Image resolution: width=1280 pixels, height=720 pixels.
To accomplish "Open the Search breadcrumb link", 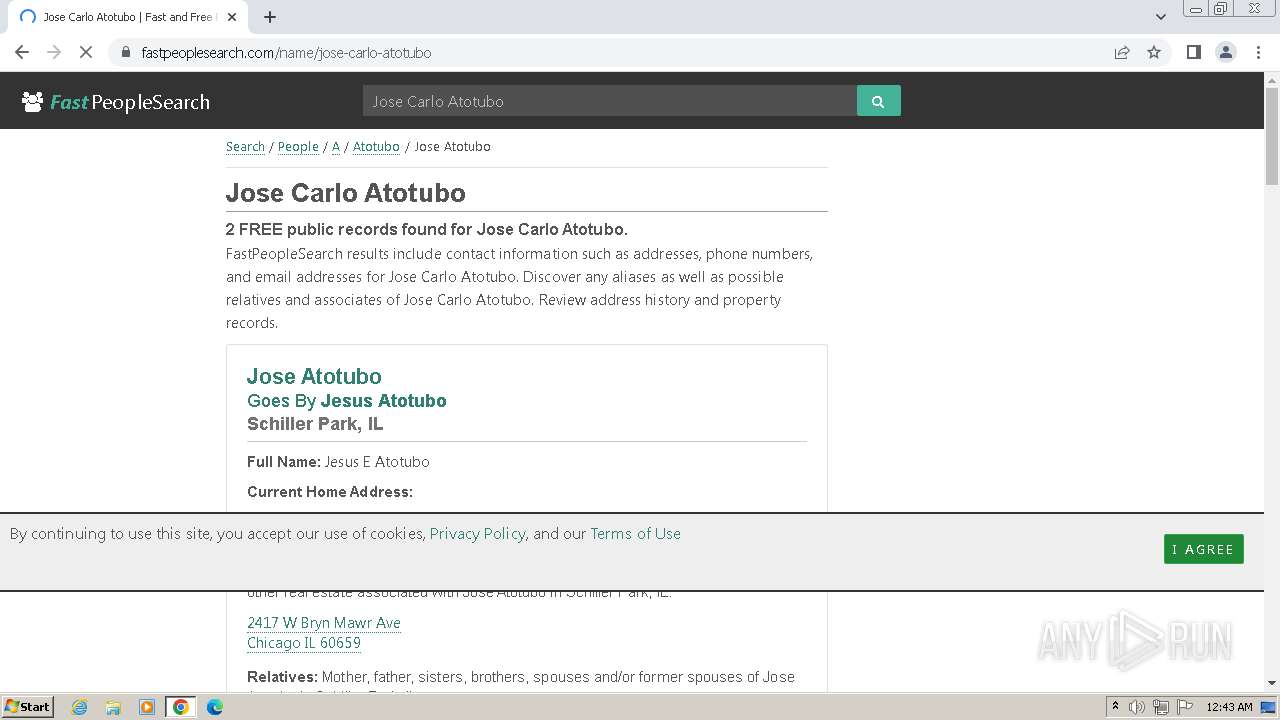I will tap(245, 146).
